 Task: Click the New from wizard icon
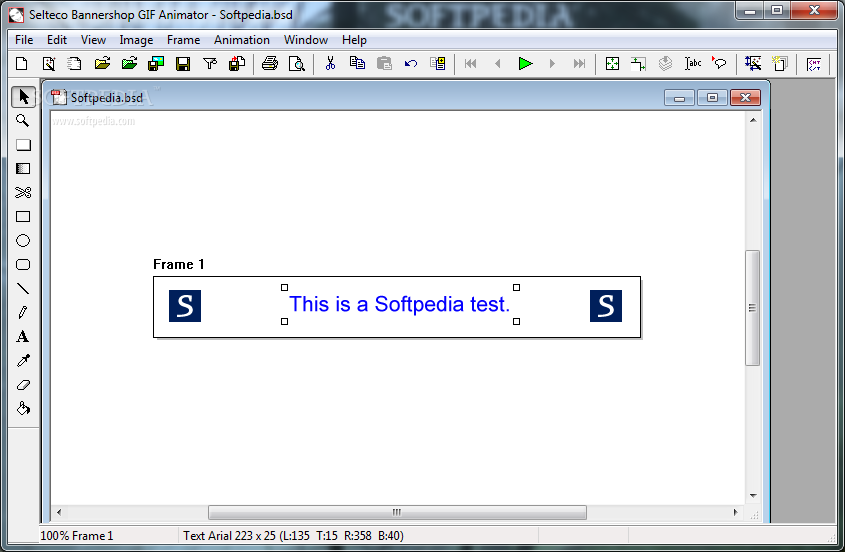pos(49,64)
